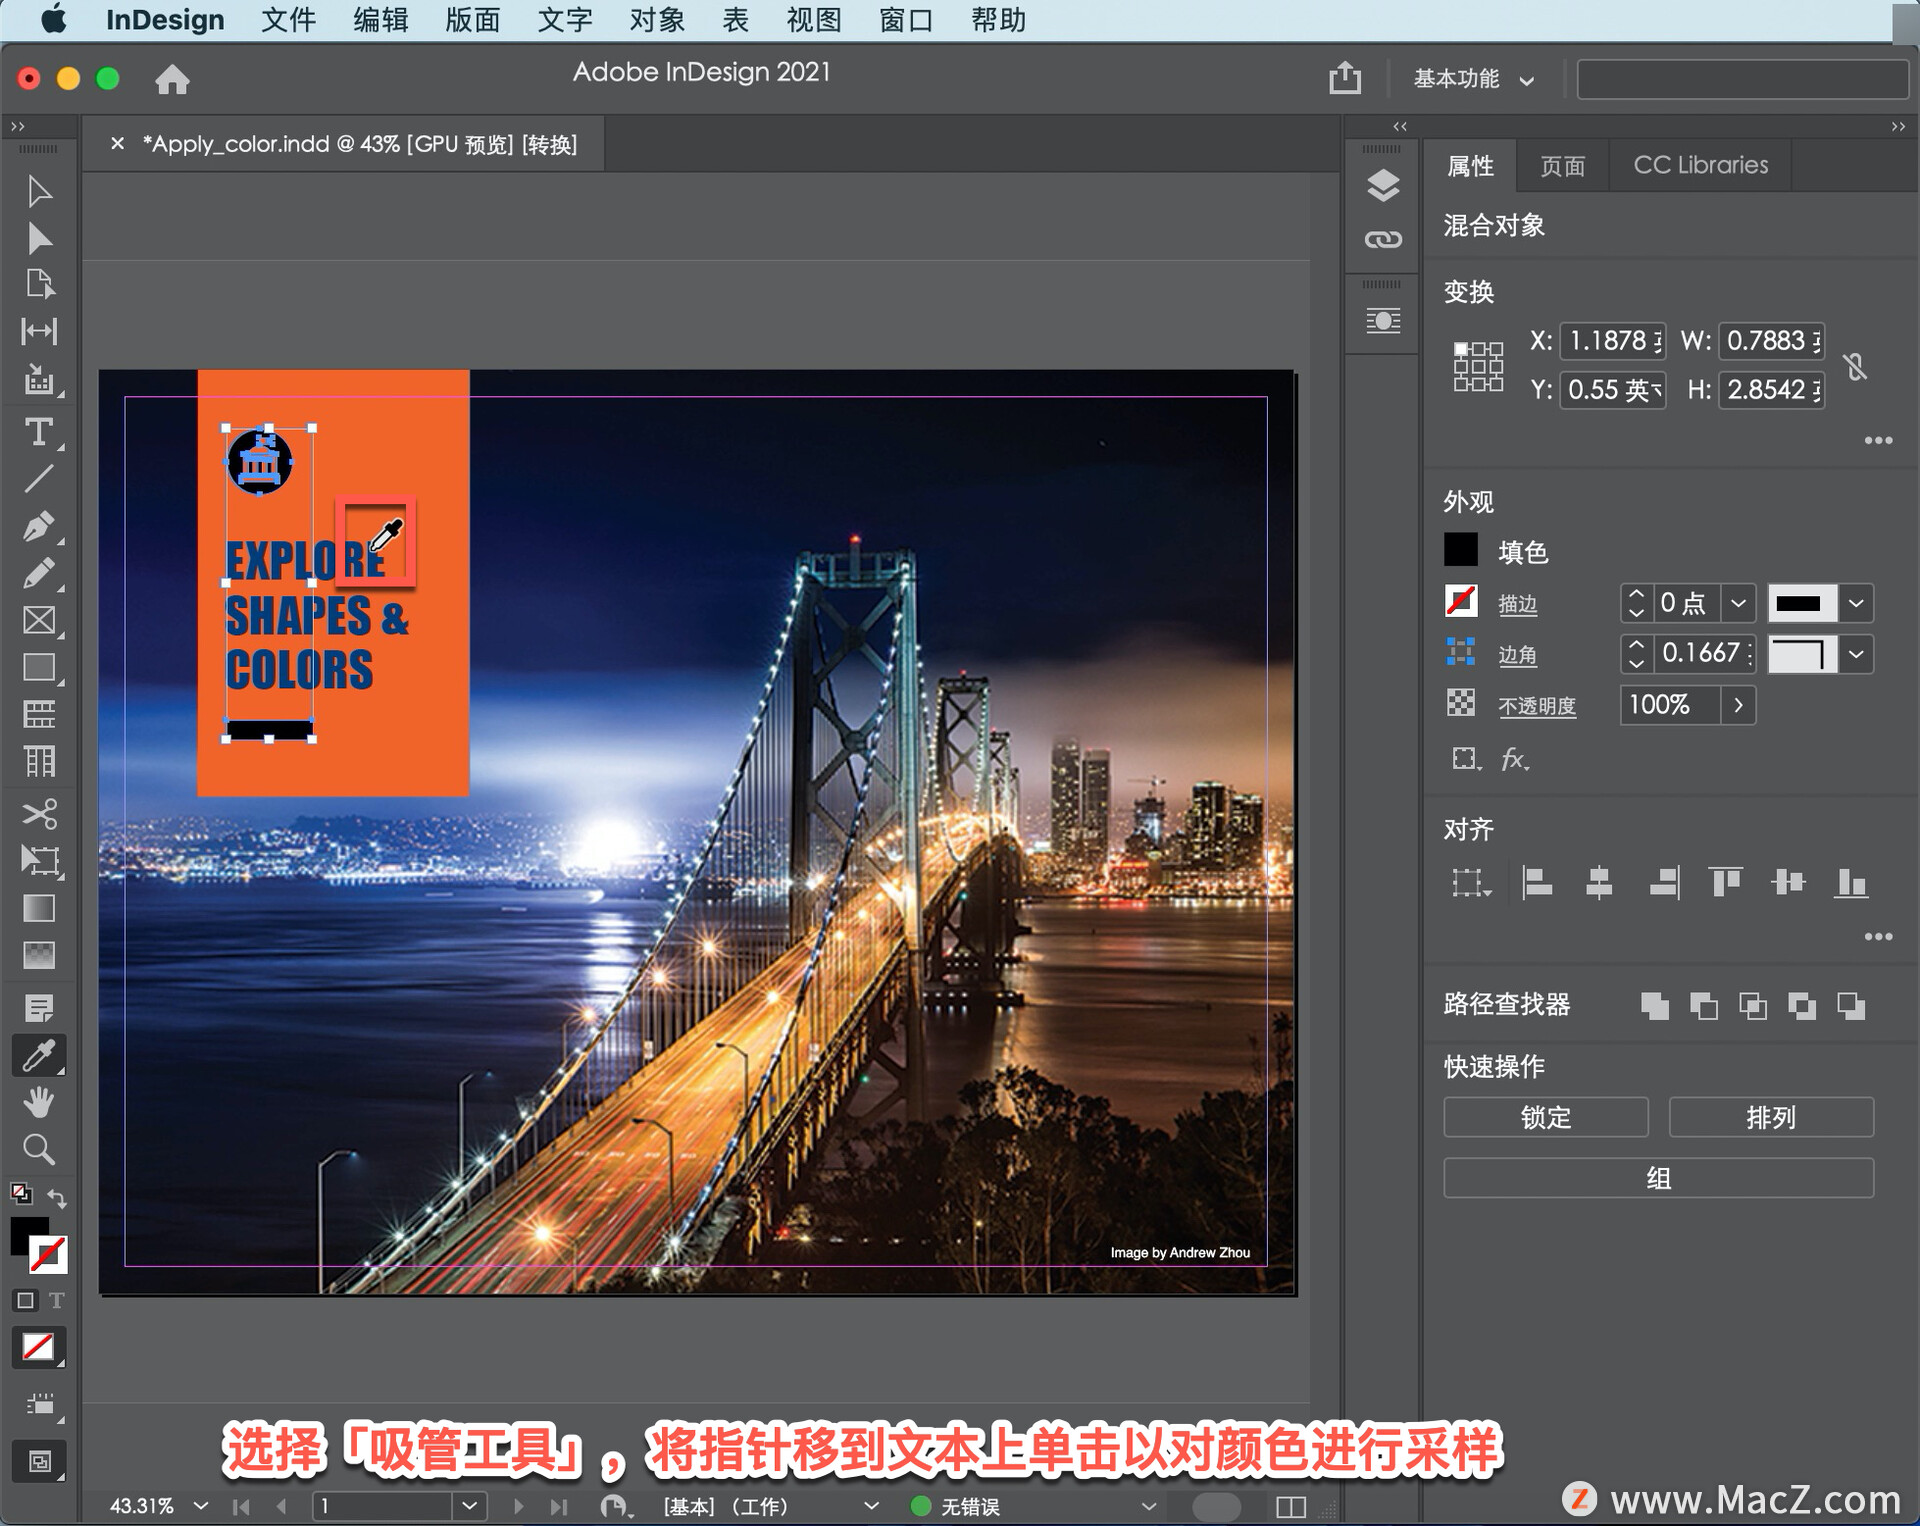Click the black fill color swatch
Screen dimensions: 1920x1526
pos(1460,550)
